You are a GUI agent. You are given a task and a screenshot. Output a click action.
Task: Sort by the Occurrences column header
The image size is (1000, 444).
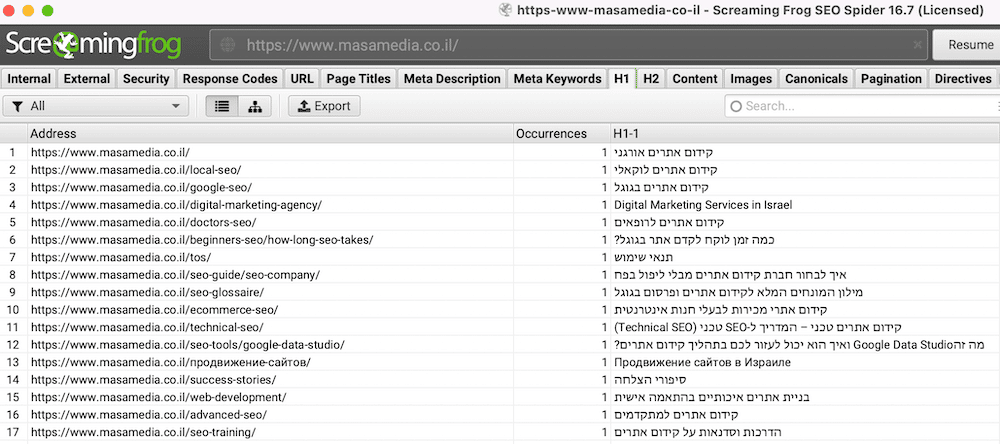click(561, 133)
